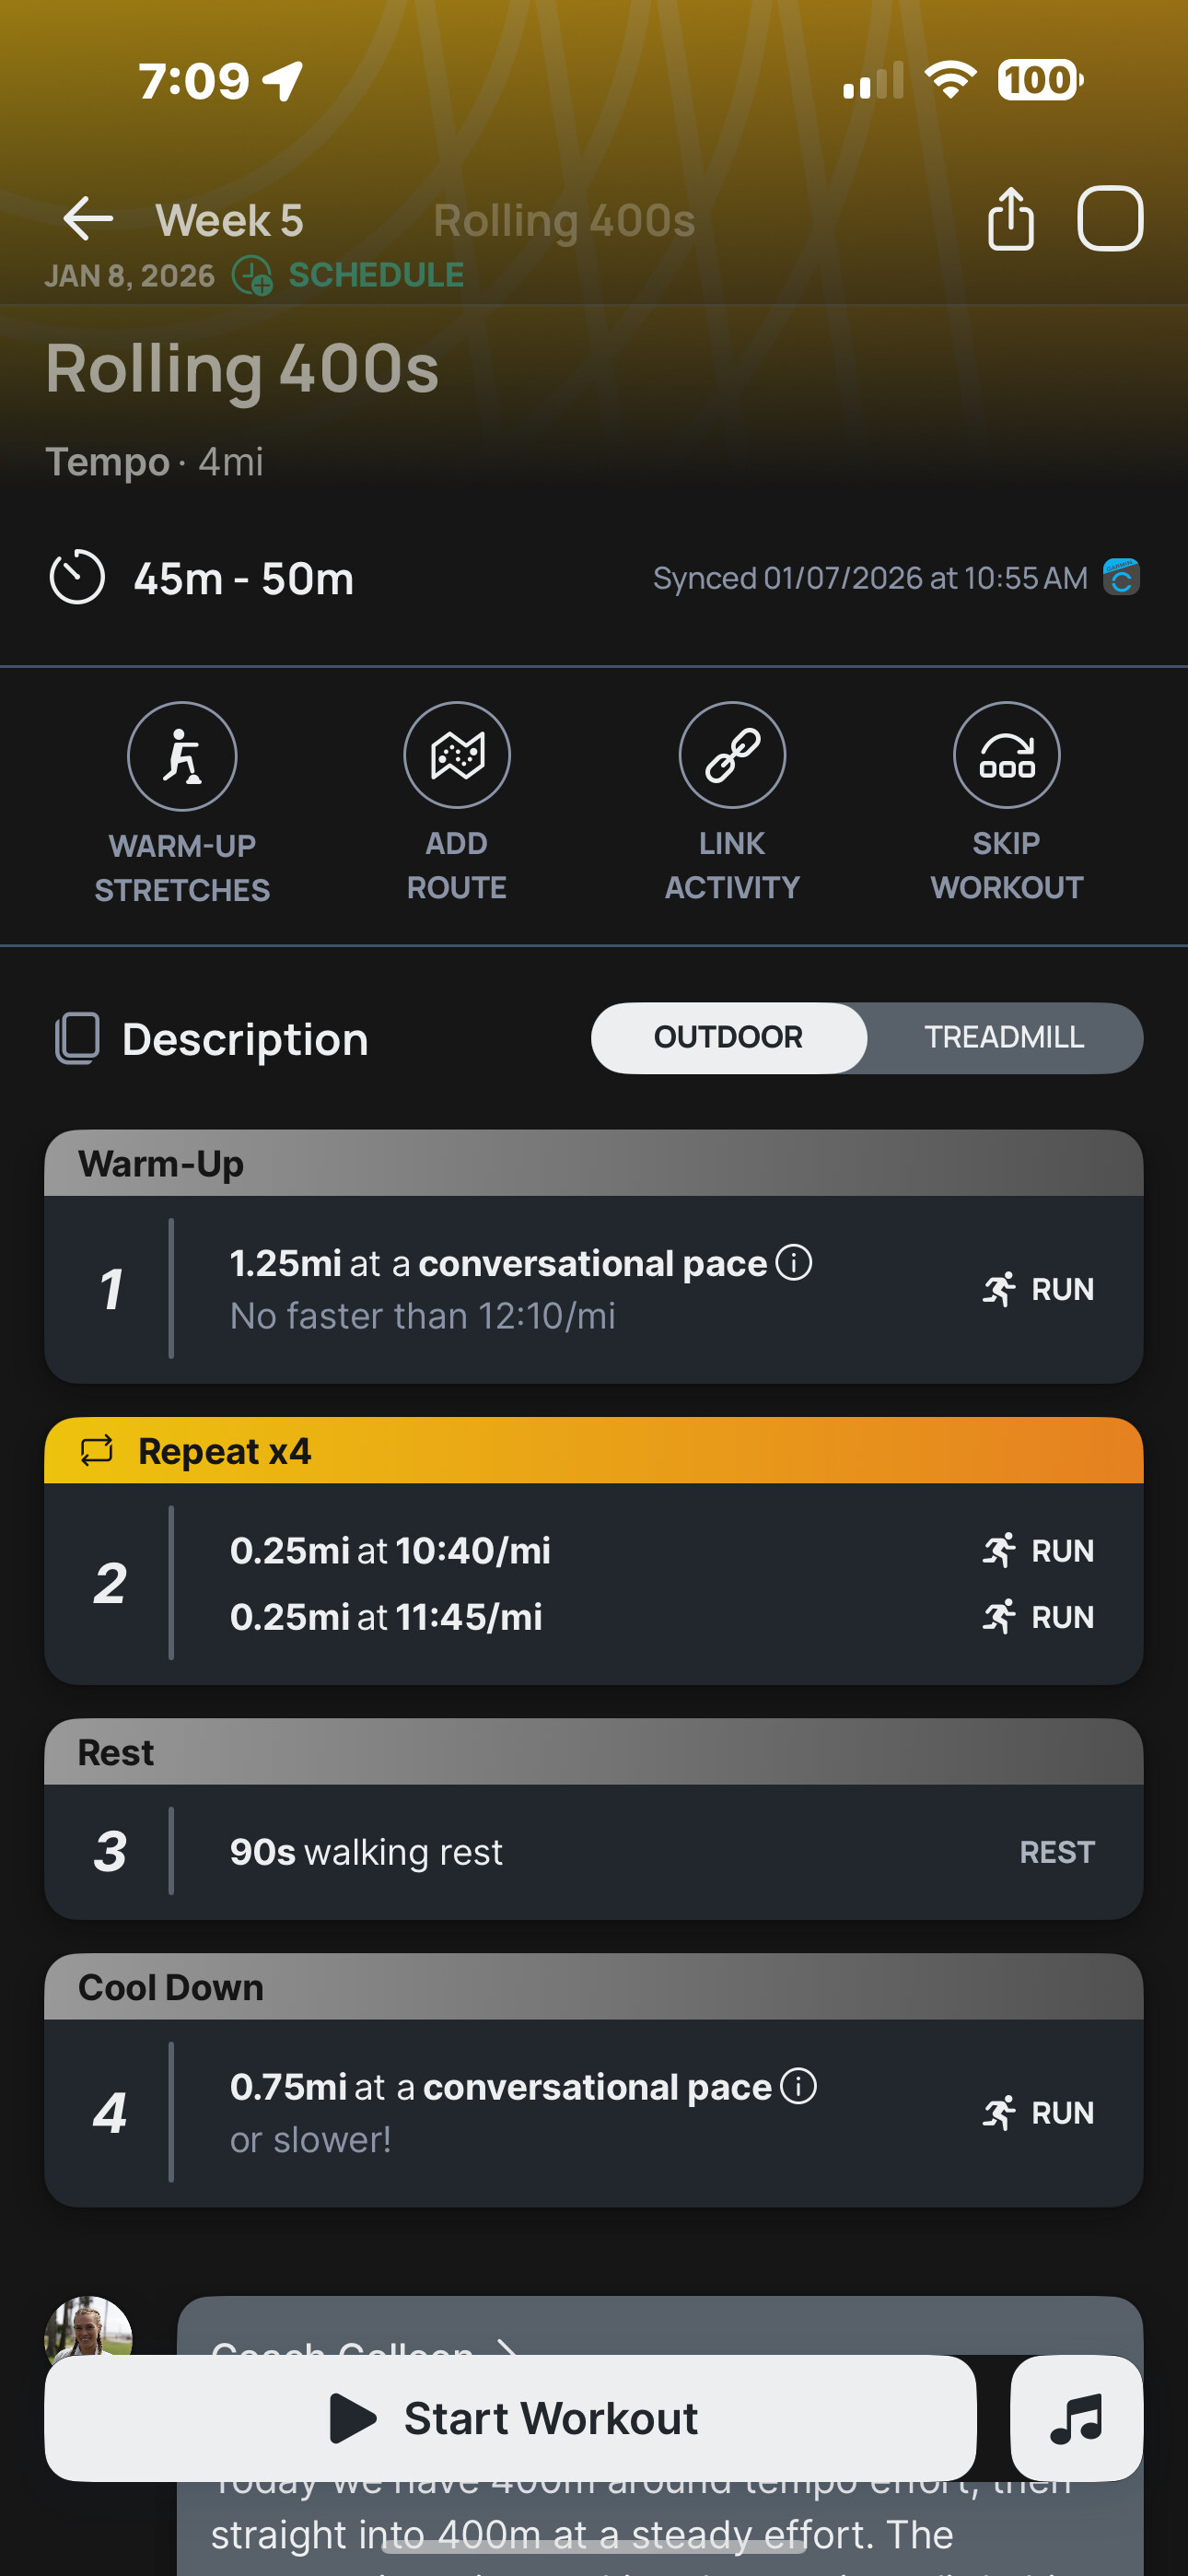Tap the share icon in the header

tap(1010, 219)
